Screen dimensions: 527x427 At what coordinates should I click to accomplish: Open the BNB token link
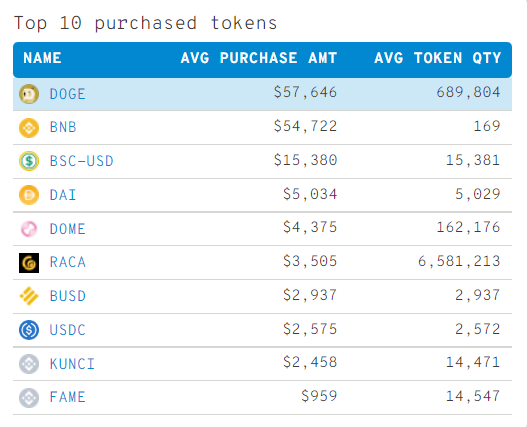coord(63,127)
